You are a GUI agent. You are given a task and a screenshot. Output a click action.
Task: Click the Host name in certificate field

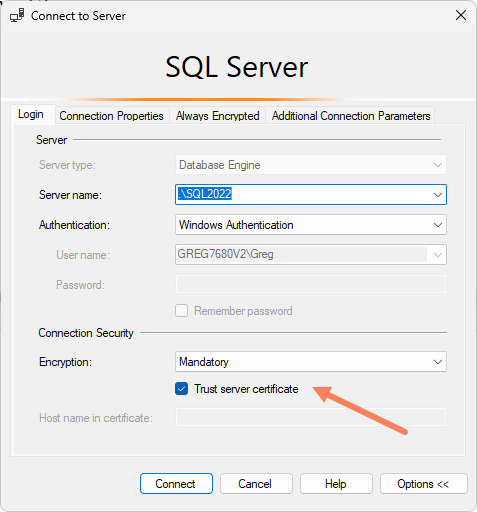311,417
